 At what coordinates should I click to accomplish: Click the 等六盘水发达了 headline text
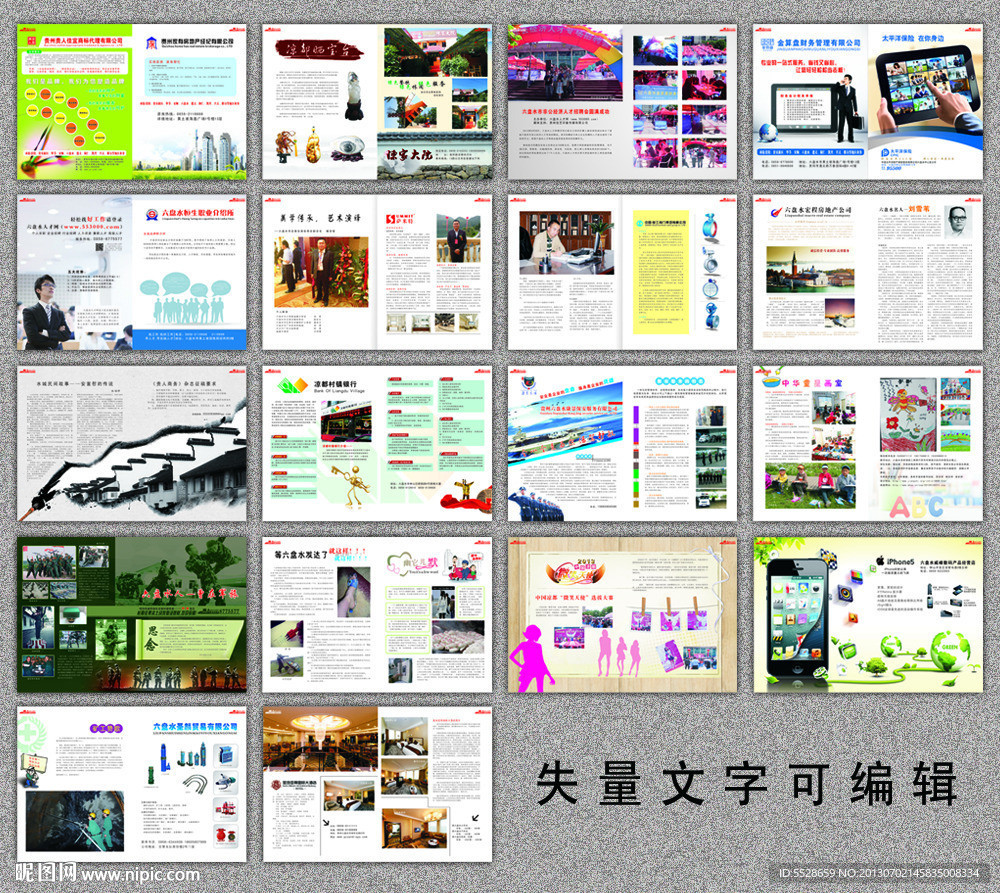[301, 554]
